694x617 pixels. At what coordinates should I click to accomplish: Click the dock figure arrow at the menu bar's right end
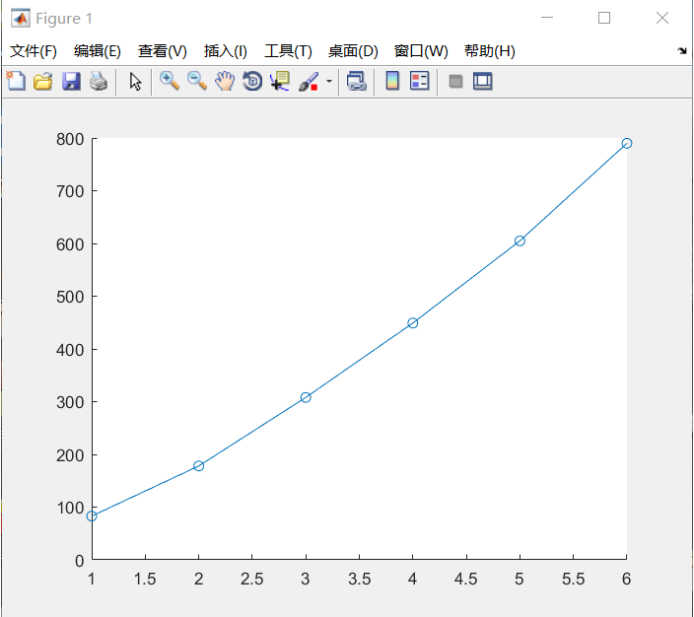pyautogui.click(x=682, y=50)
